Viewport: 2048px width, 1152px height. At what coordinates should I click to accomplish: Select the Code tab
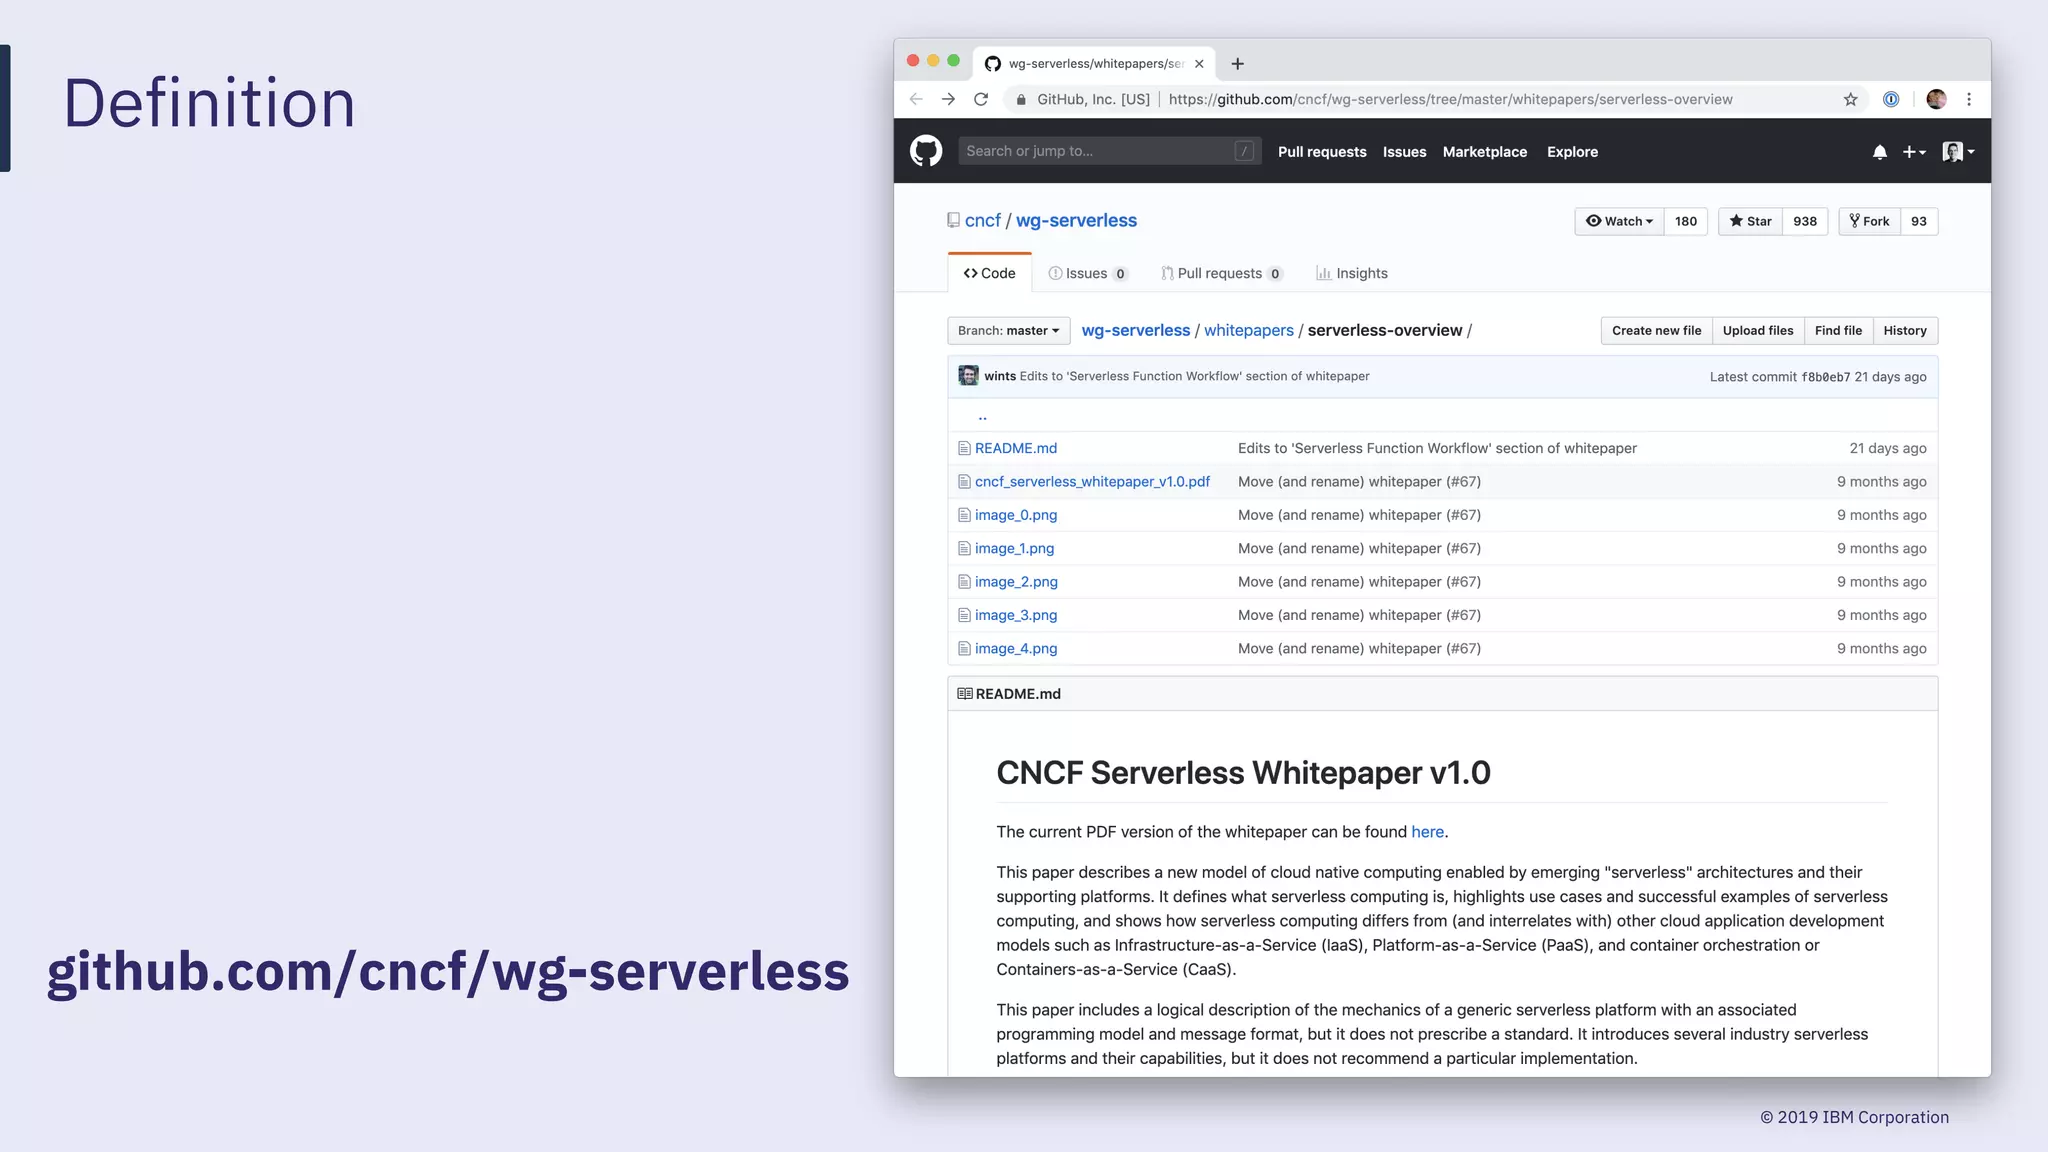[989, 273]
